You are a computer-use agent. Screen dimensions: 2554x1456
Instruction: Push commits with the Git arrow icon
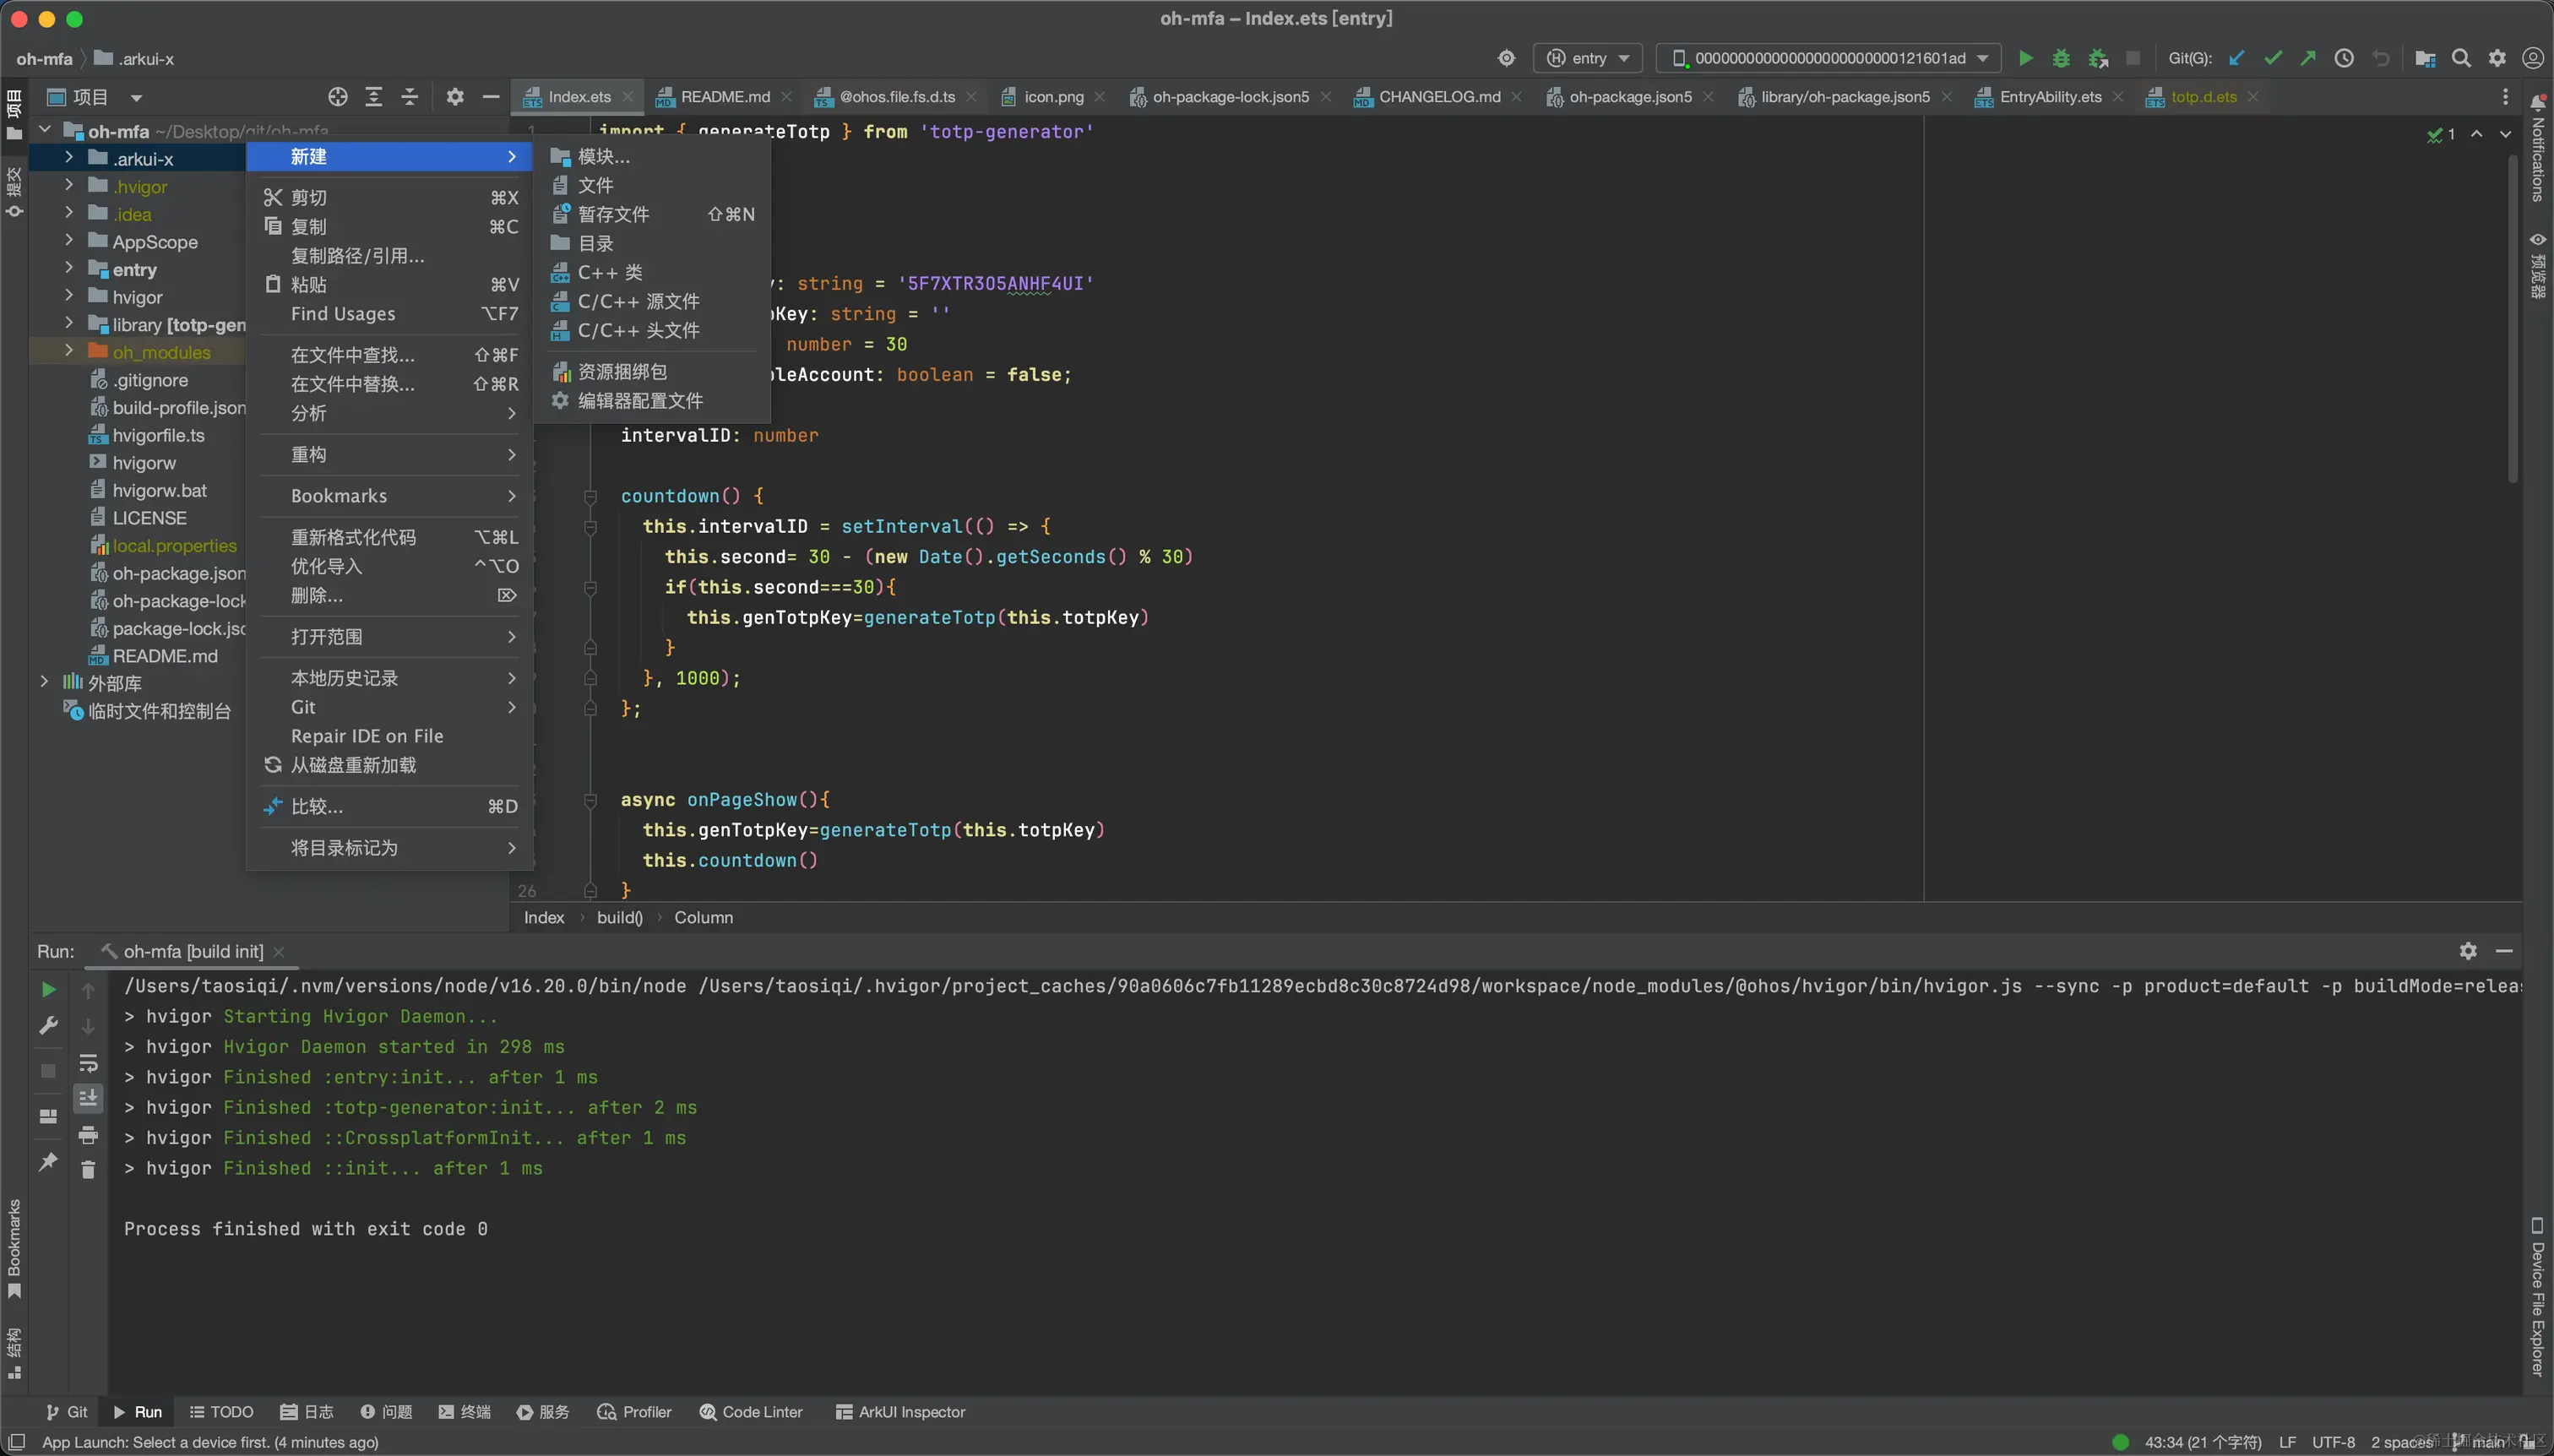tap(2308, 58)
